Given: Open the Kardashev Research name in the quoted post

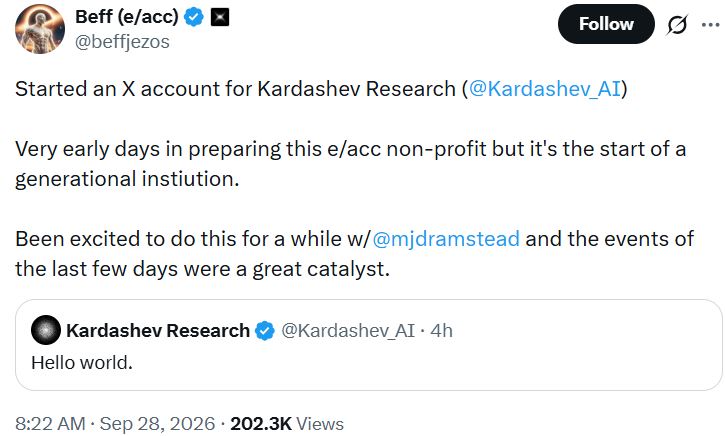Looking at the screenshot, I should (x=158, y=331).
